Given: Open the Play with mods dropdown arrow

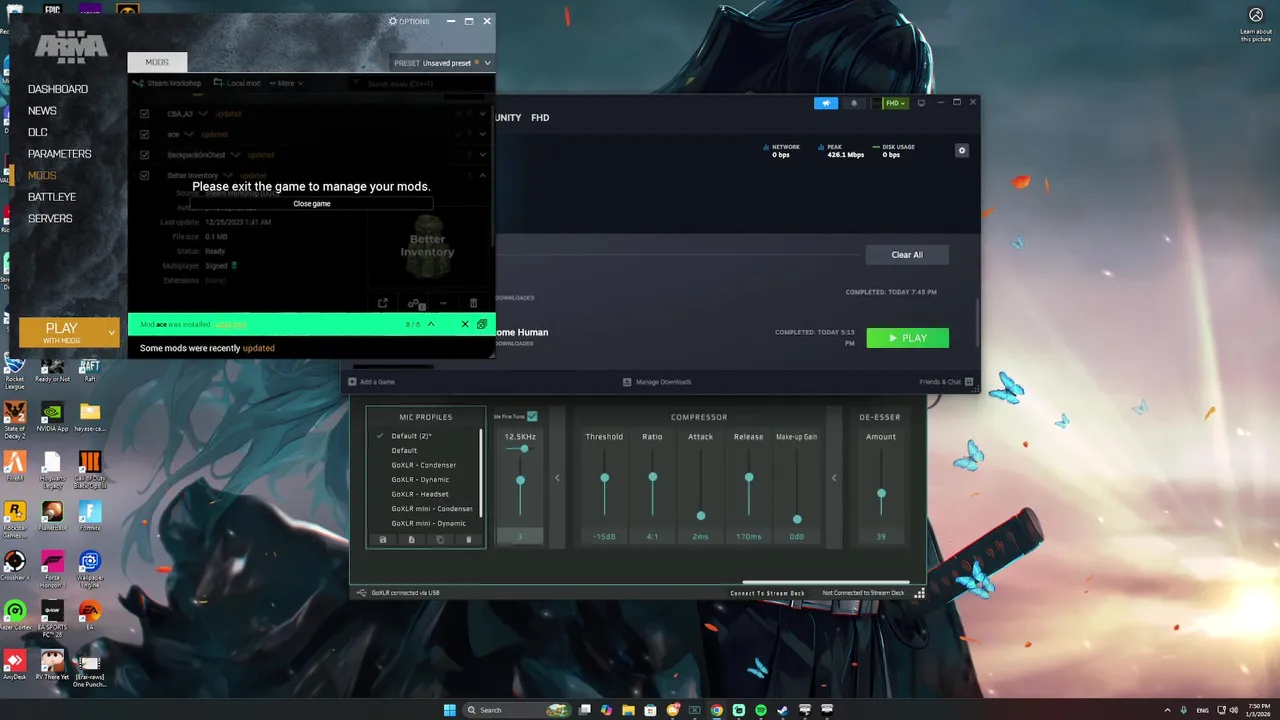Looking at the screenshot, I should click(111, 332).
